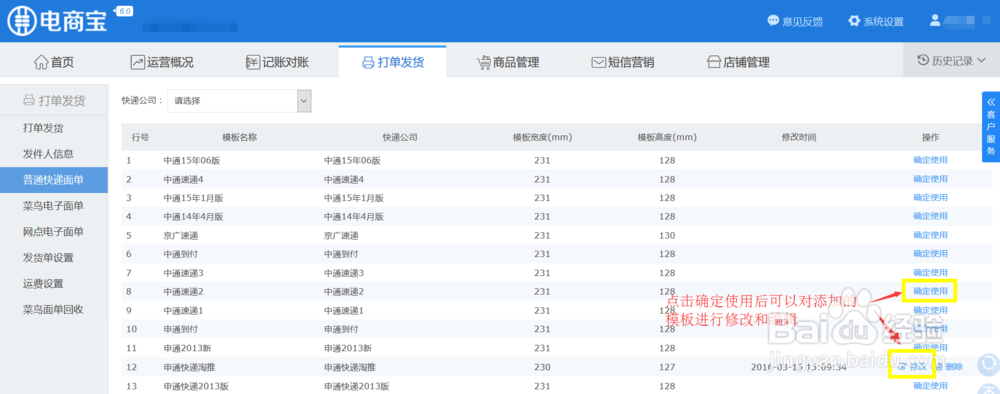Click the 删除 trash icon in row 12
This screenshot has height=394, width=1000.
(938, 367)
